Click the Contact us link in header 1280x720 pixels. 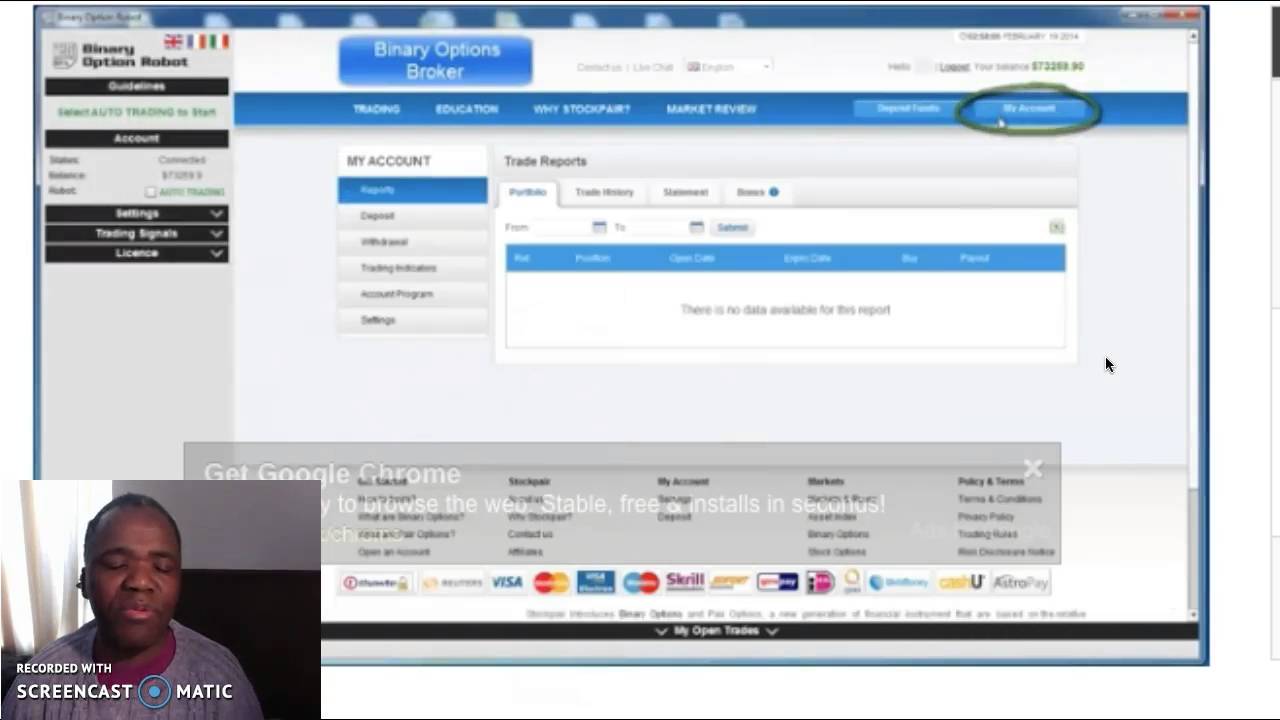(x=599, y=67)
